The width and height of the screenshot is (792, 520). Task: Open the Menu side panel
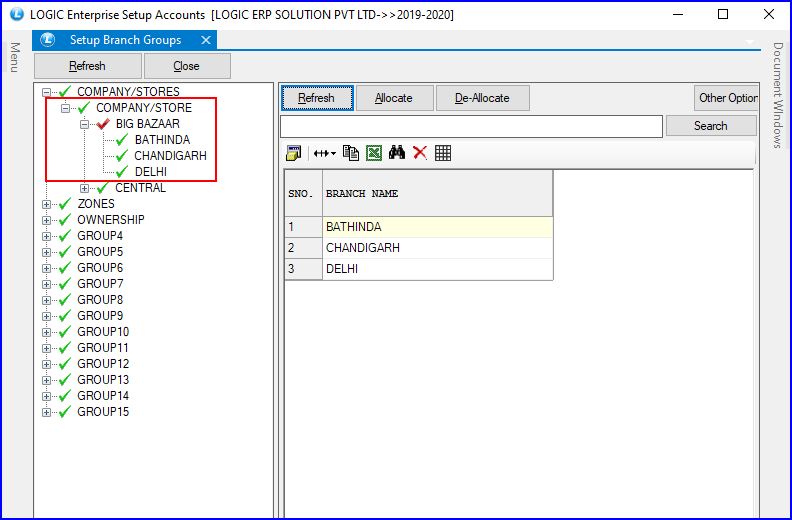(15, 57)
